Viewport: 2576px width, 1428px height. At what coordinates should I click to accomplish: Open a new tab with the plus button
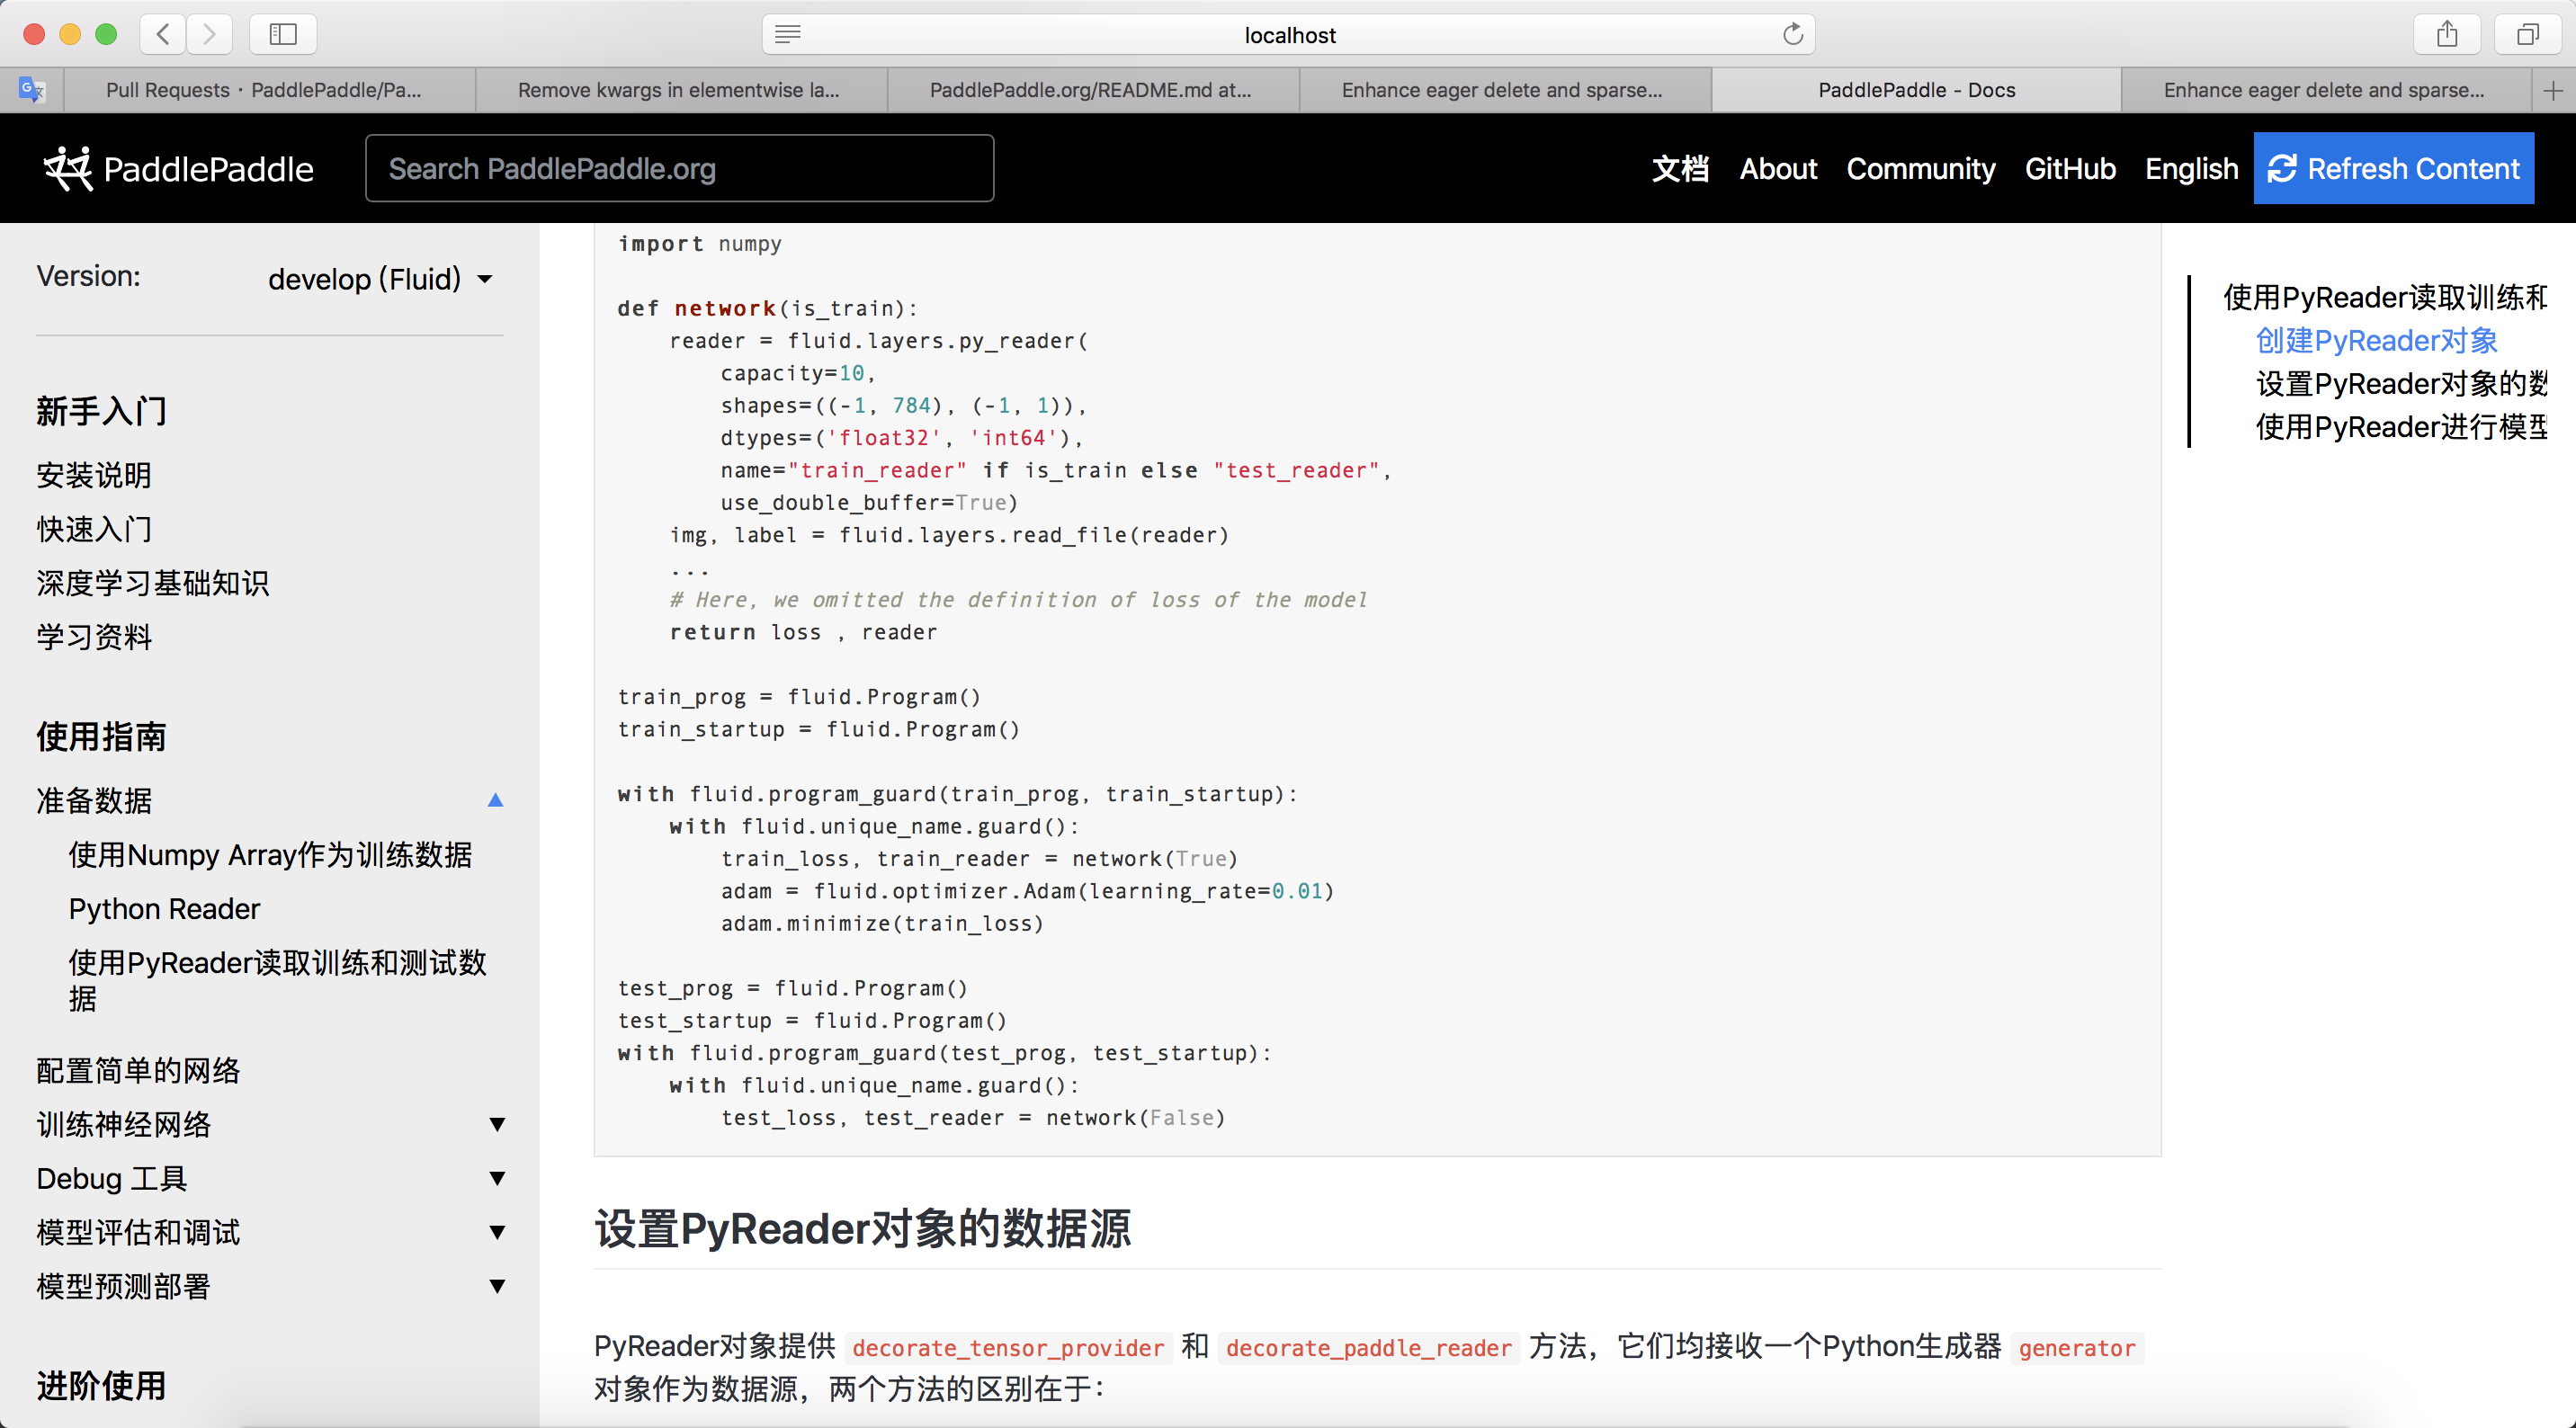click(2552, 90)
